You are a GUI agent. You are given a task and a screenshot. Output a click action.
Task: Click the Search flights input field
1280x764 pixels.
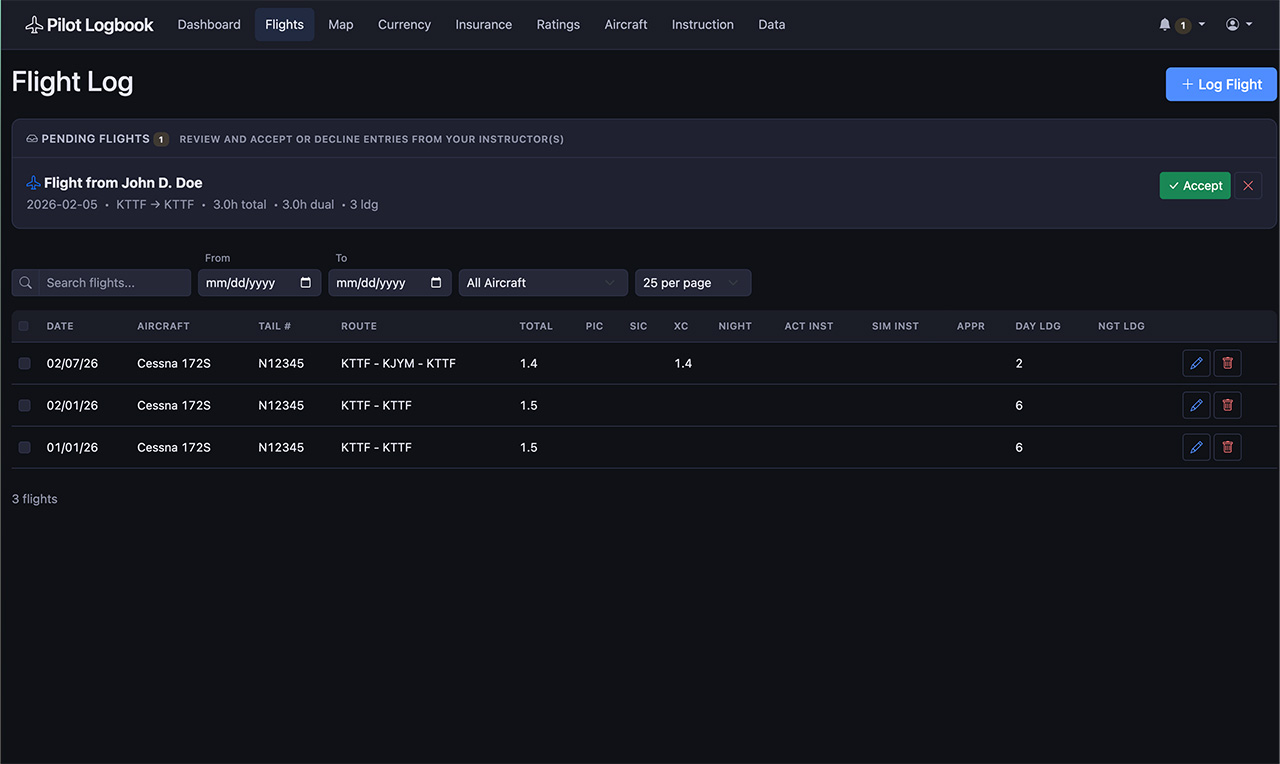(114, 283)
